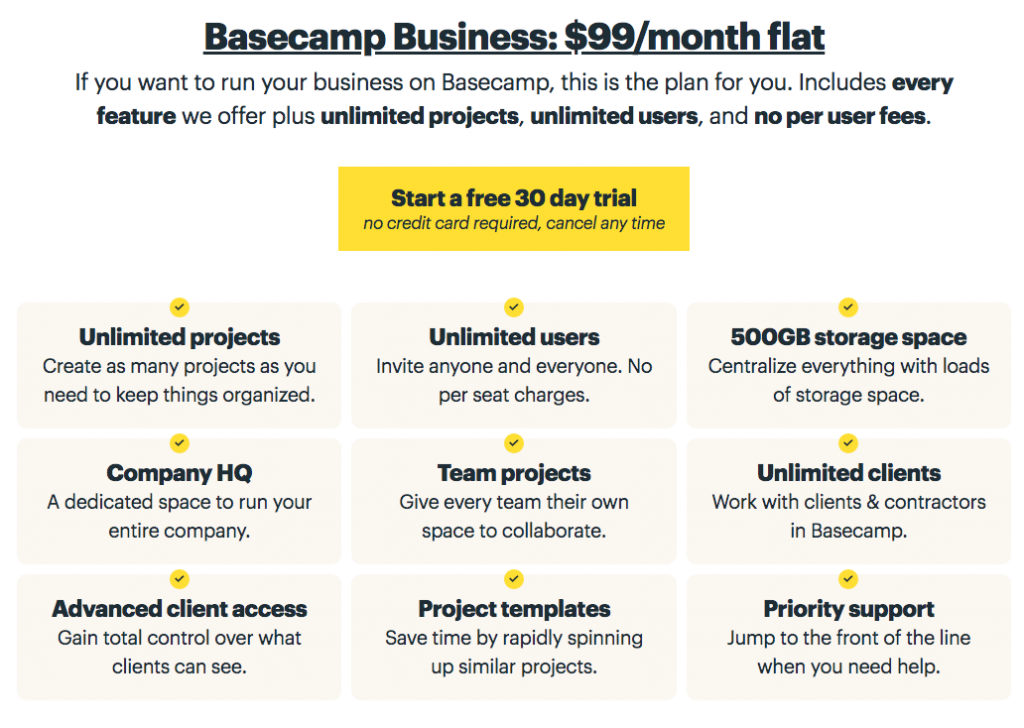
Task: Click checkmark icon above Unlimited users
Action: point(514,307)
